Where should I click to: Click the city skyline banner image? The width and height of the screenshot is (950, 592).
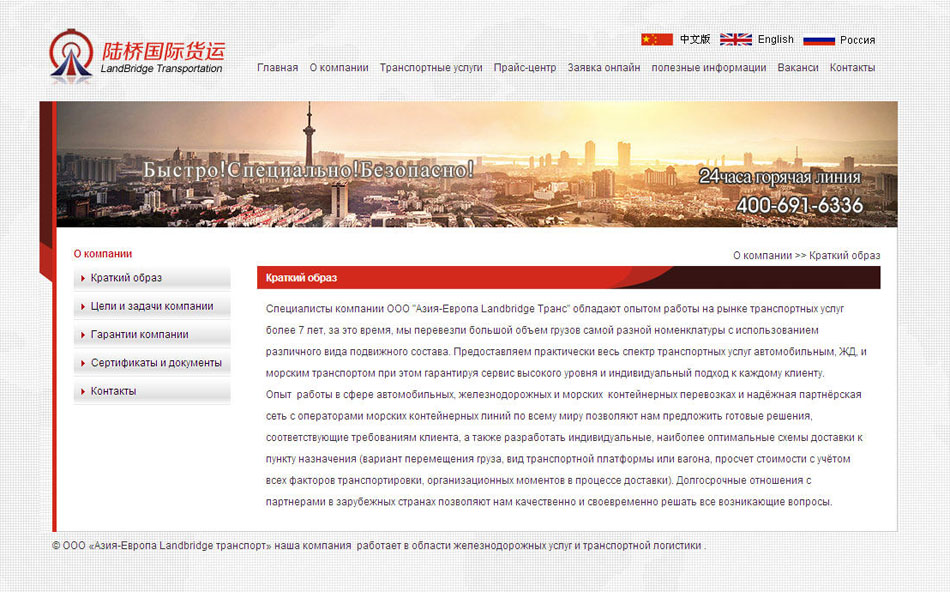point(477,164)
